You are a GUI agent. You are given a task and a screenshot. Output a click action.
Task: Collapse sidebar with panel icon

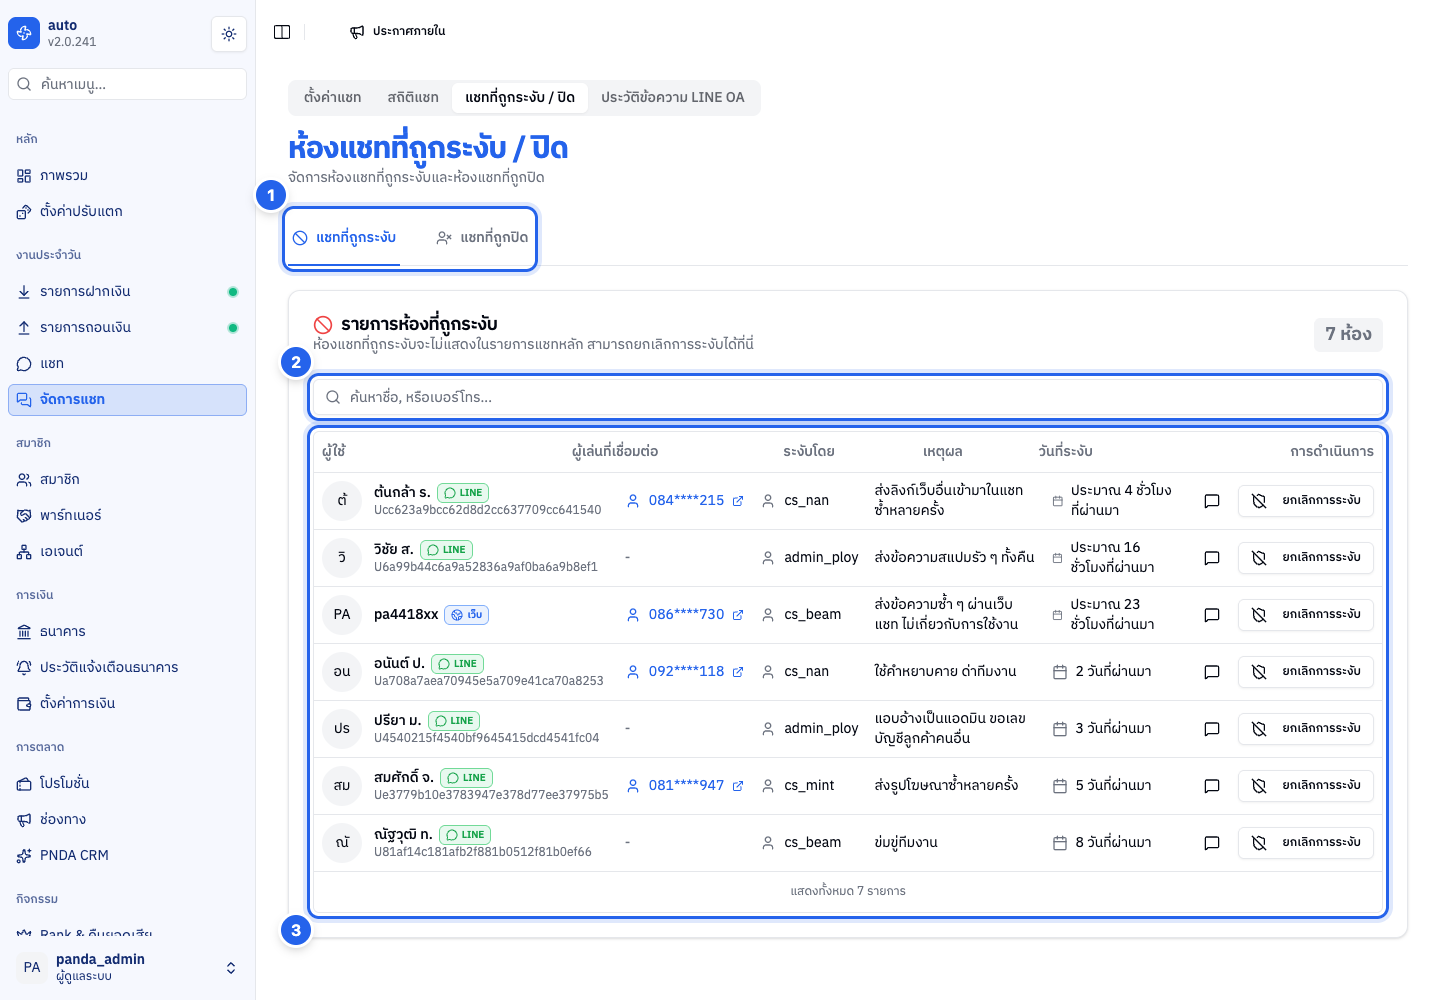[x=282, y=32]
